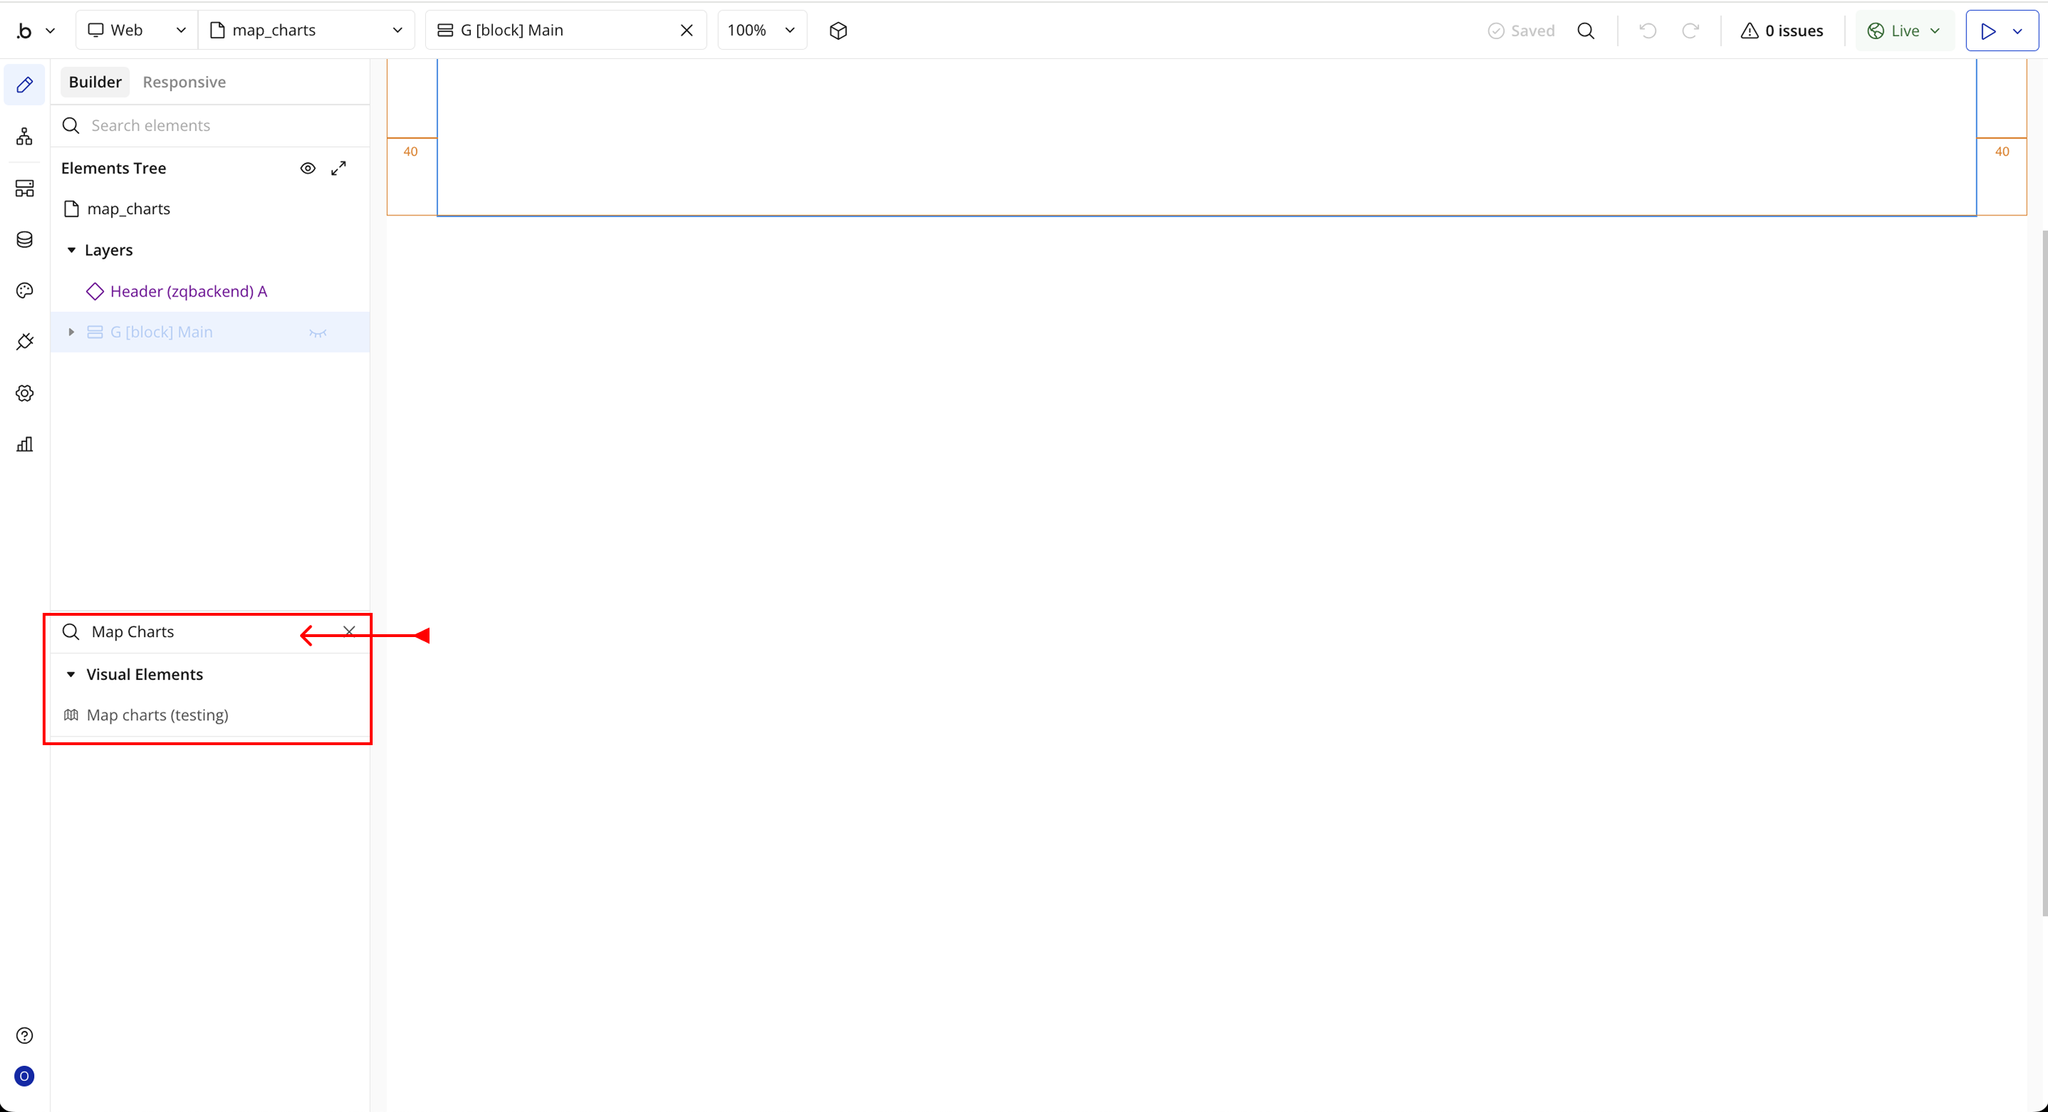Open the Logs chart icon in sidebar
The height and width of the screenshot is (1112, 2048).
pyautogui.click(x=25, y=445)
